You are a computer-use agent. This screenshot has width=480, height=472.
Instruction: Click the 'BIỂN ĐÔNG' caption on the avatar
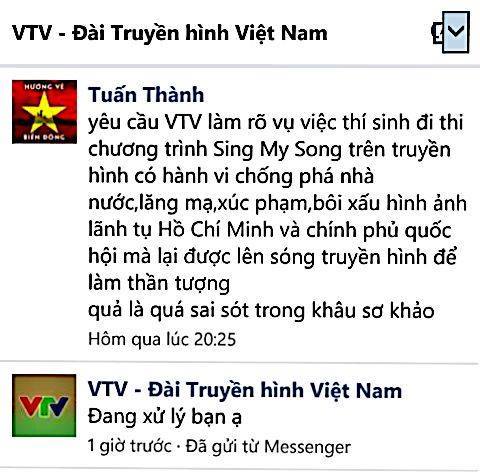point(44,137)
